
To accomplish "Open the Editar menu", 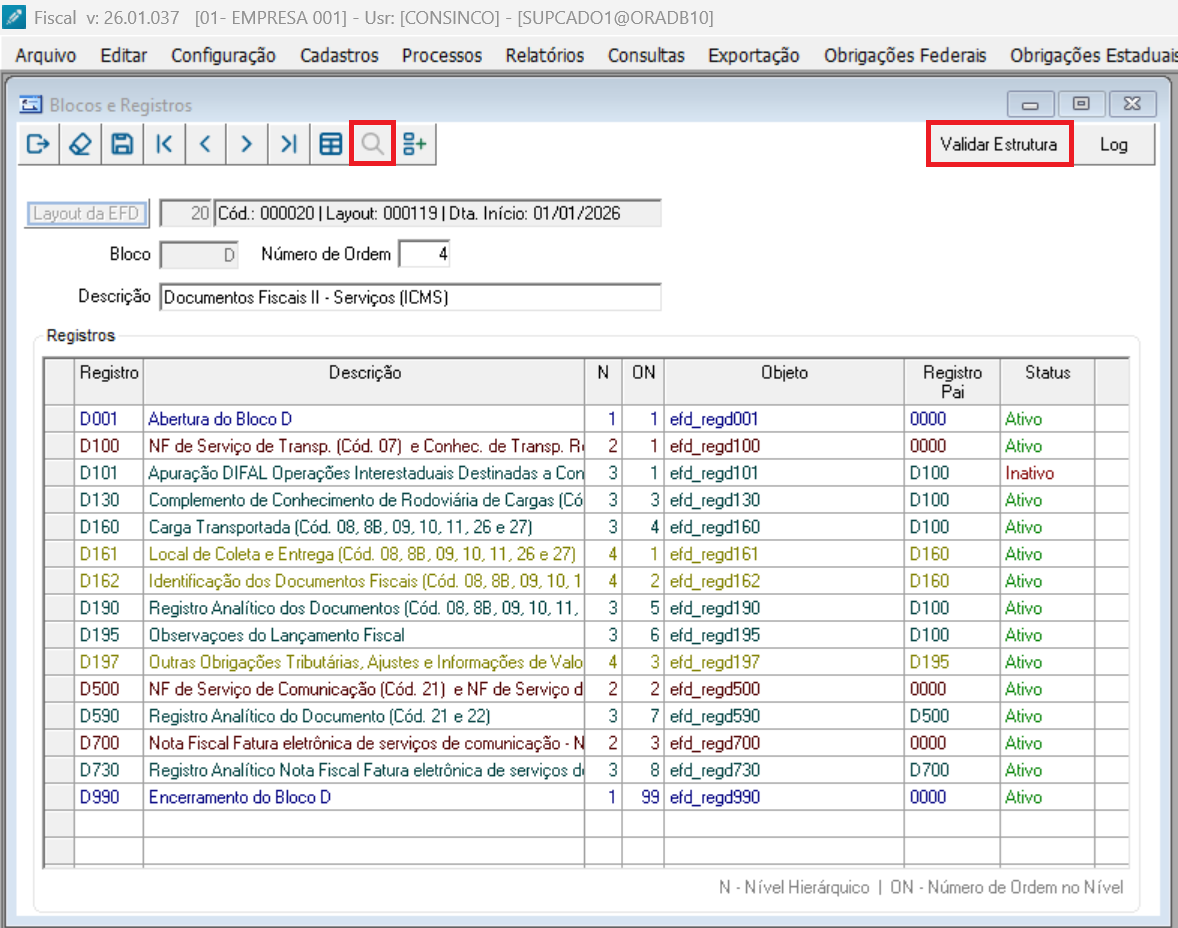I will pyautogui.click(x=124, y=56).
